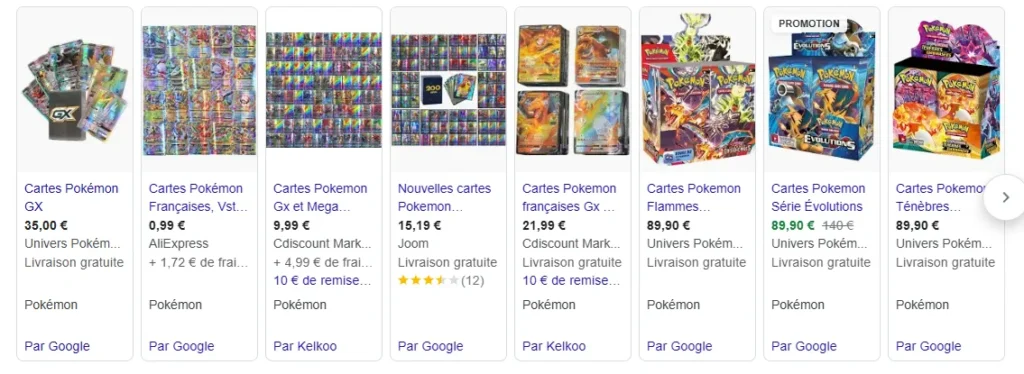This screenshot has width=1024, height=374.
Task: Open Cartes Pokemon Flammes title link
Action: (694, 197)
